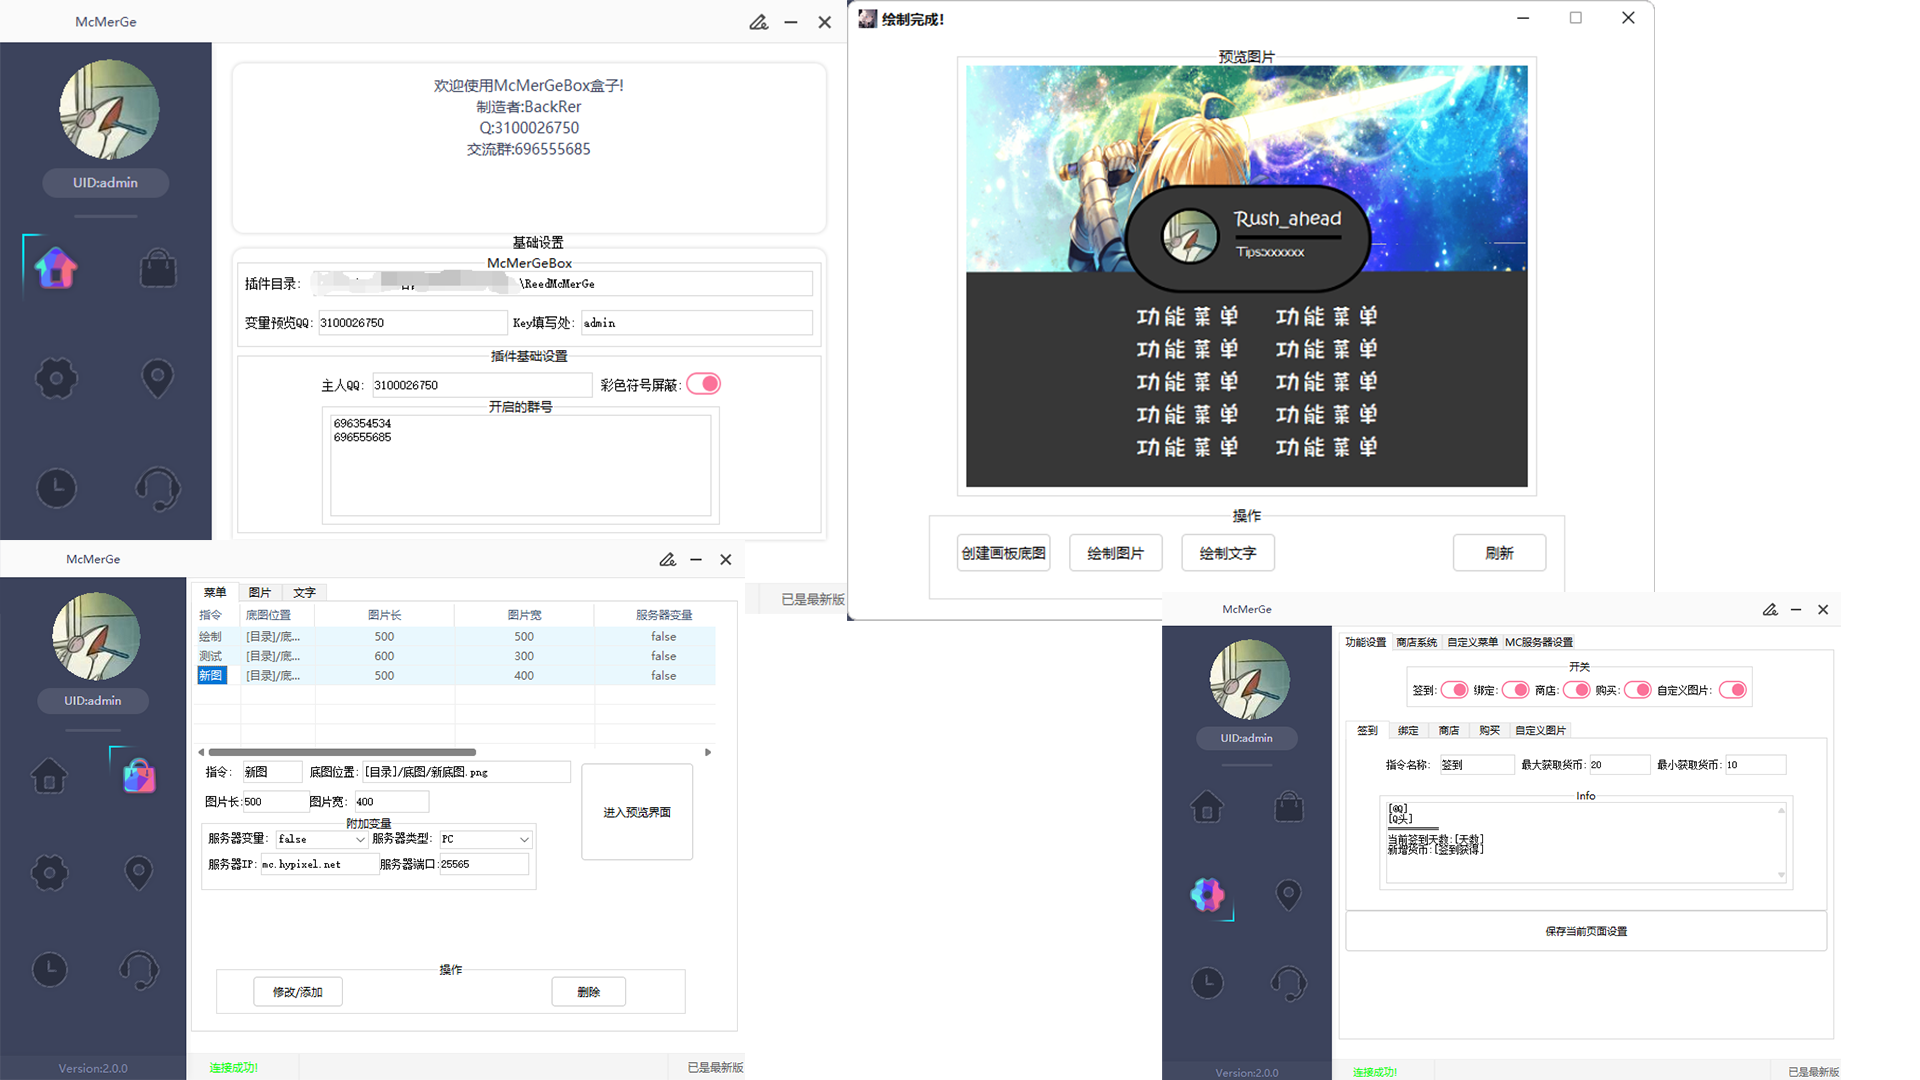Click the 最大获取货币 field showing 20
This screenshot has width=1920, height=1080.
pos(1619,765)
